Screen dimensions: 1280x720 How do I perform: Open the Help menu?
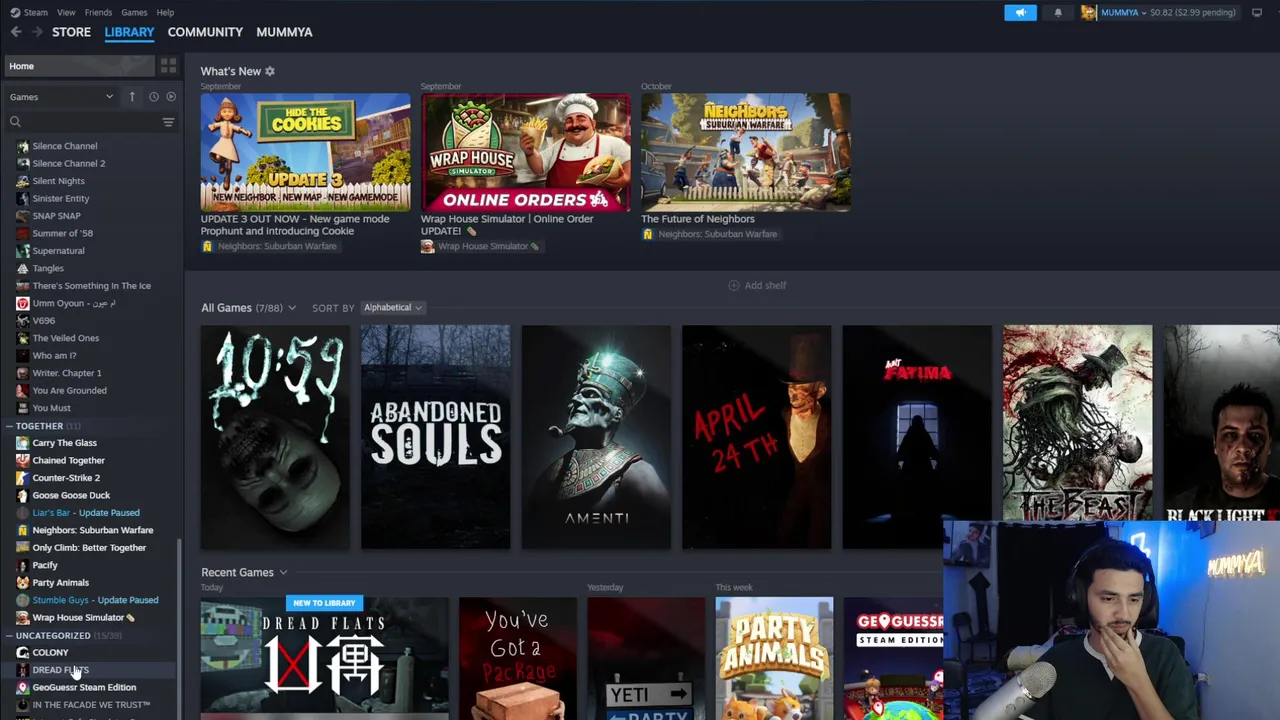pyautogui.click(x=165, y=12)
